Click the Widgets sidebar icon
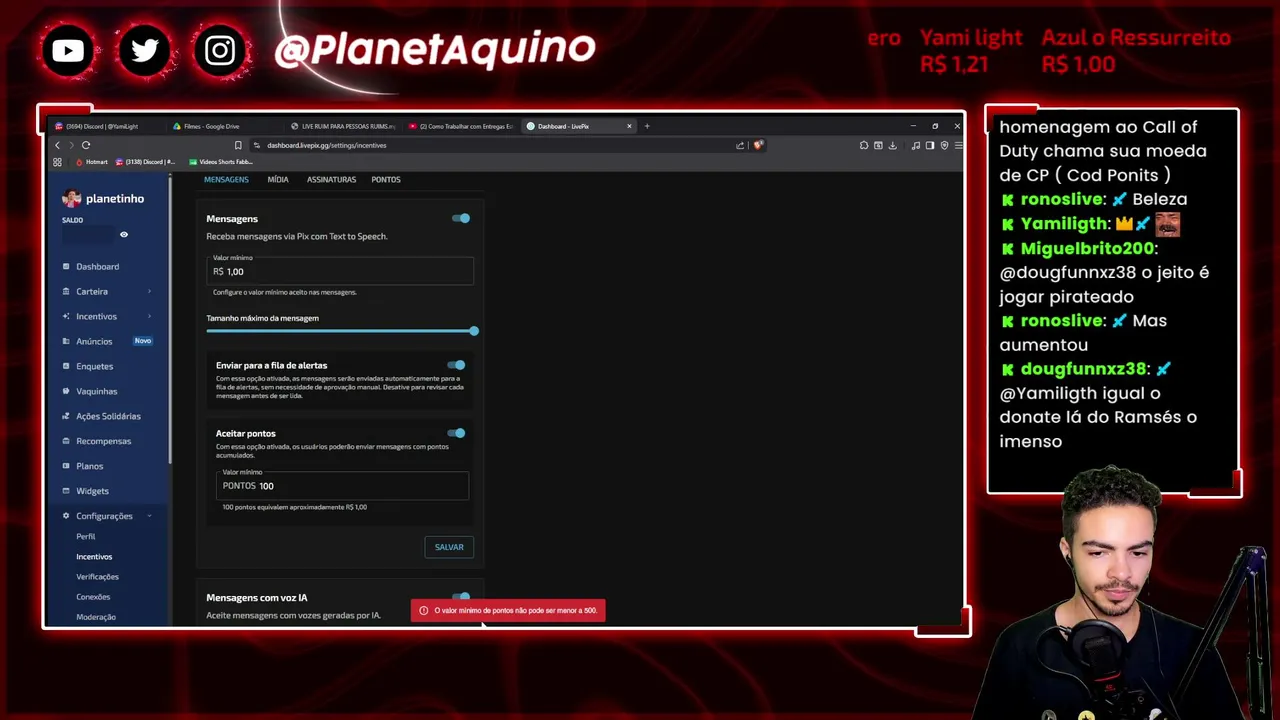The width and height of the screenshot is (1280, 720). click(x=66, y=491)
